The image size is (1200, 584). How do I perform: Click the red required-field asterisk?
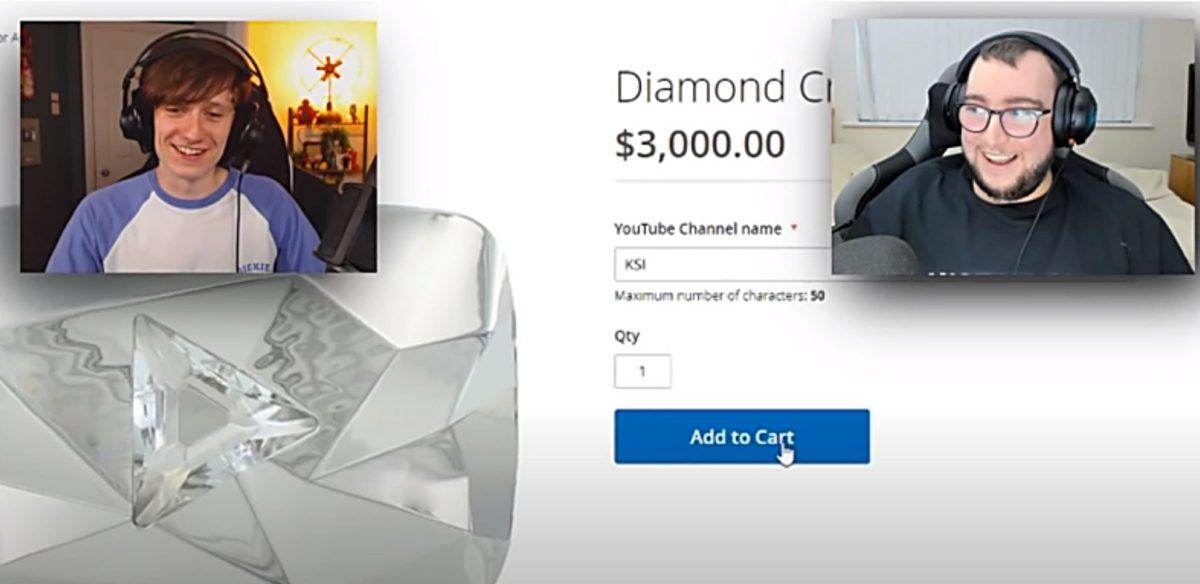[794, 229]
